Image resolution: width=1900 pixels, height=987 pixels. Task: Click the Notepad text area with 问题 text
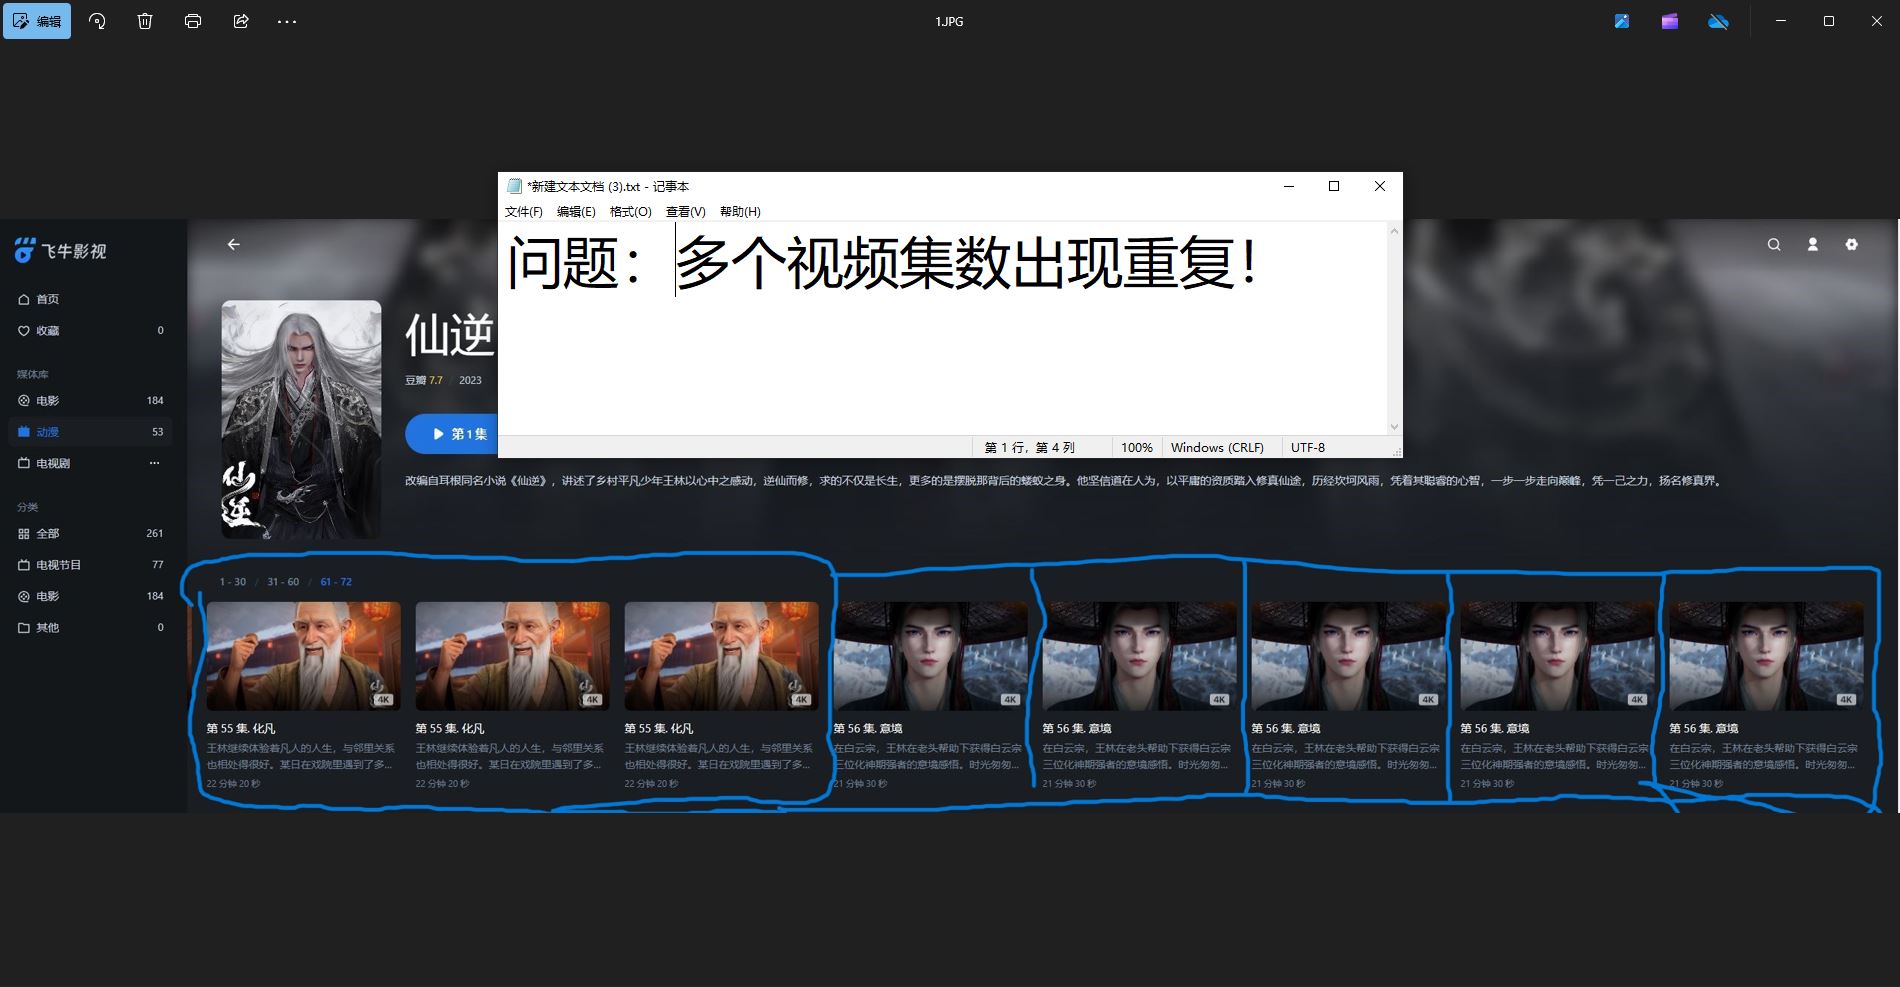pyautogui.click(x=943, y=328)
